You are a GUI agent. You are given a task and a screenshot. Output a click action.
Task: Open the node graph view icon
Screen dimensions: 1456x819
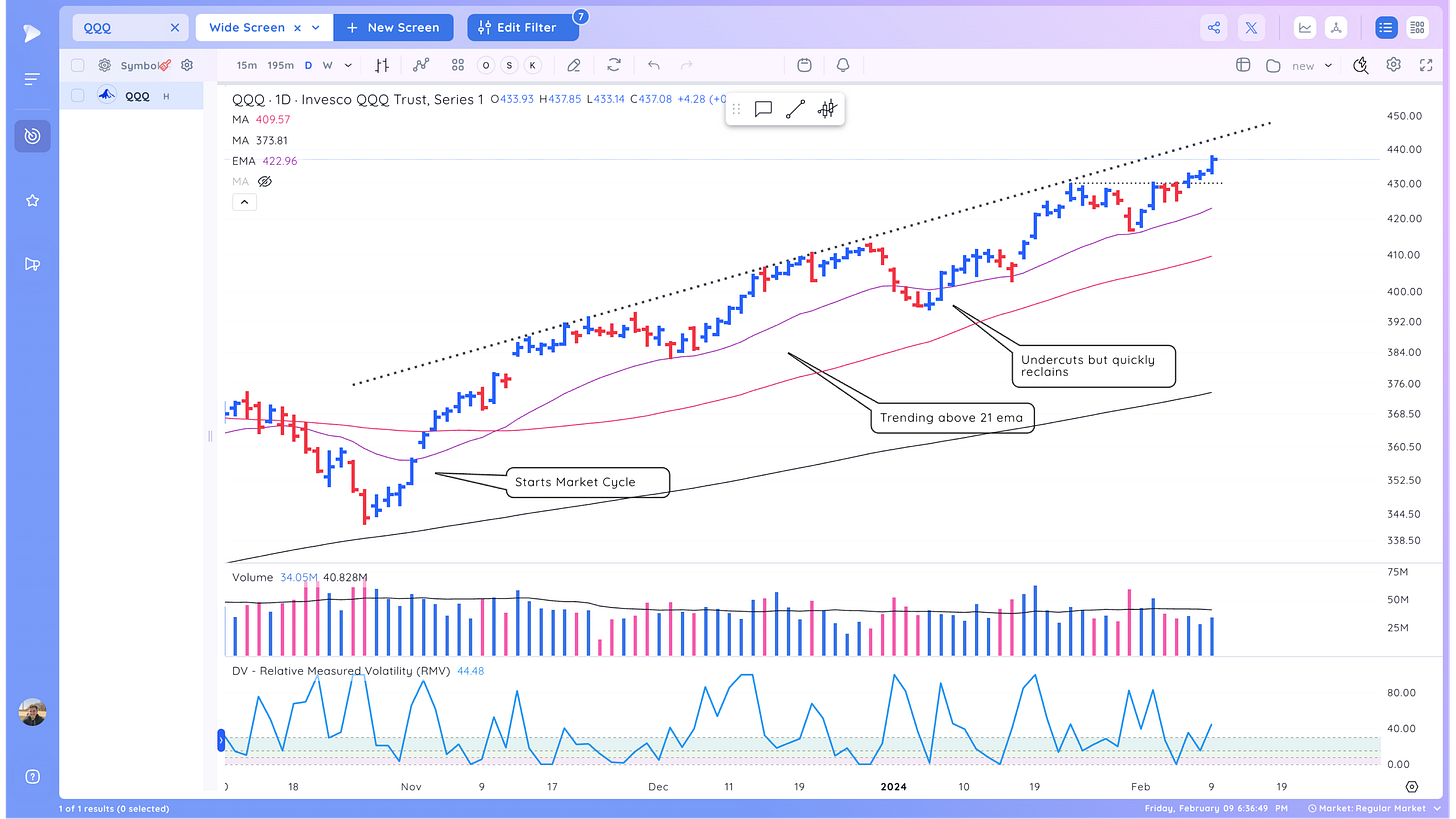1334,28
